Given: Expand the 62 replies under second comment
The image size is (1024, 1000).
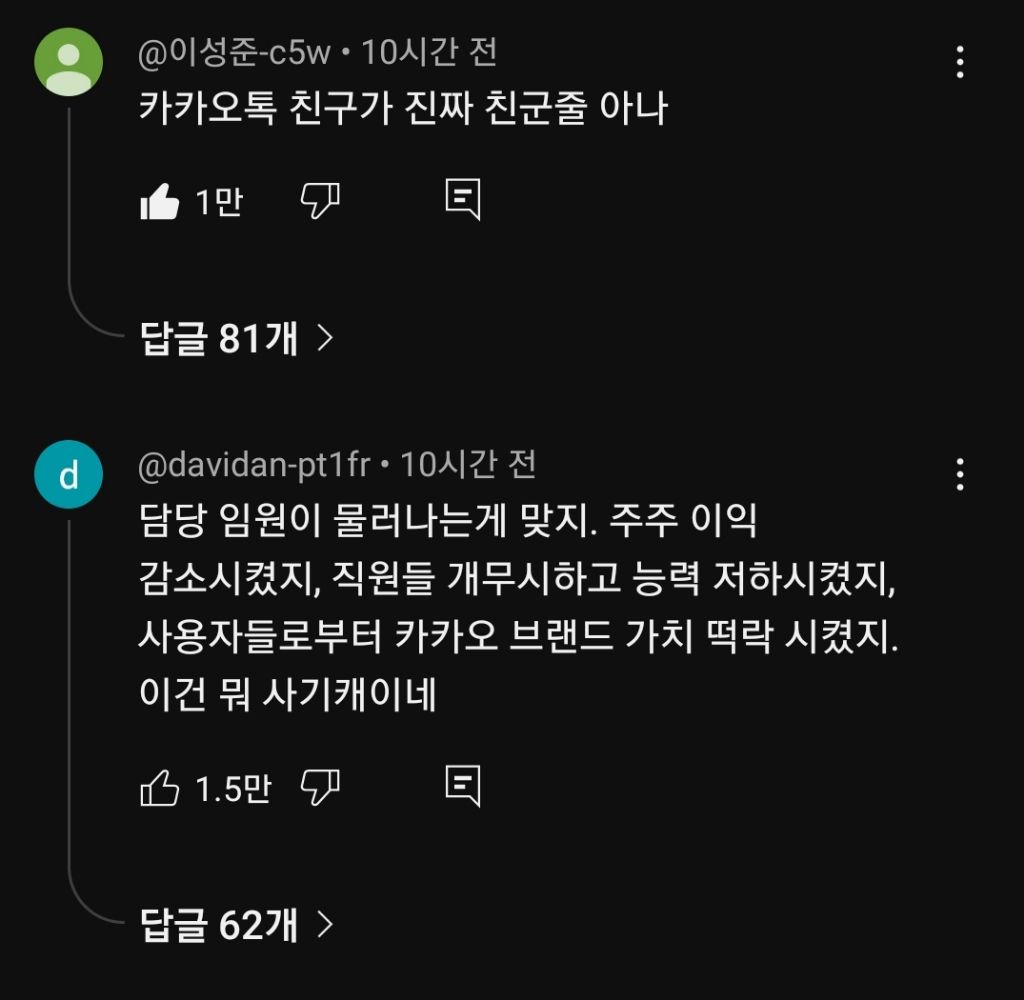Looking at the screenshot, I should click(x=218, y=927).
